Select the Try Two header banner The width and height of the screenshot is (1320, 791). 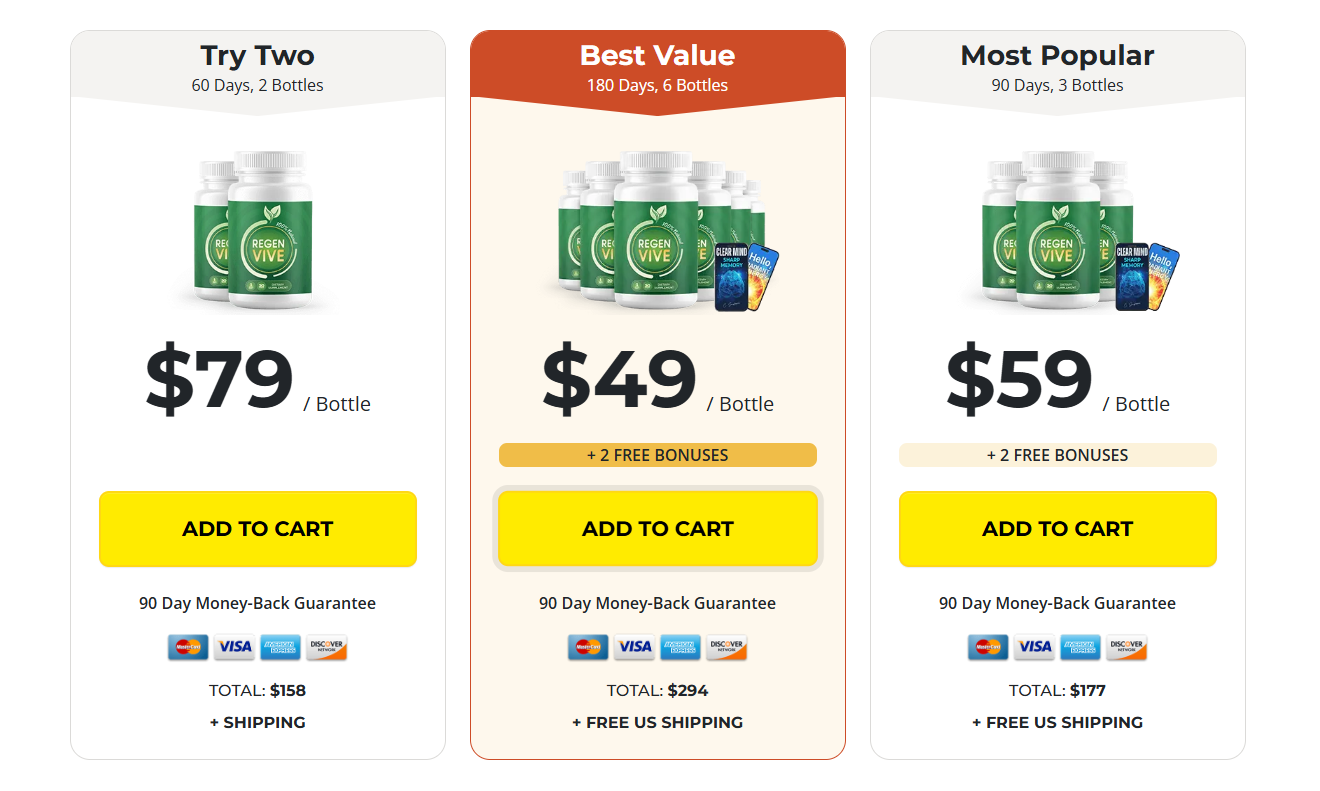pyautogui.click(x=258, y=67)
